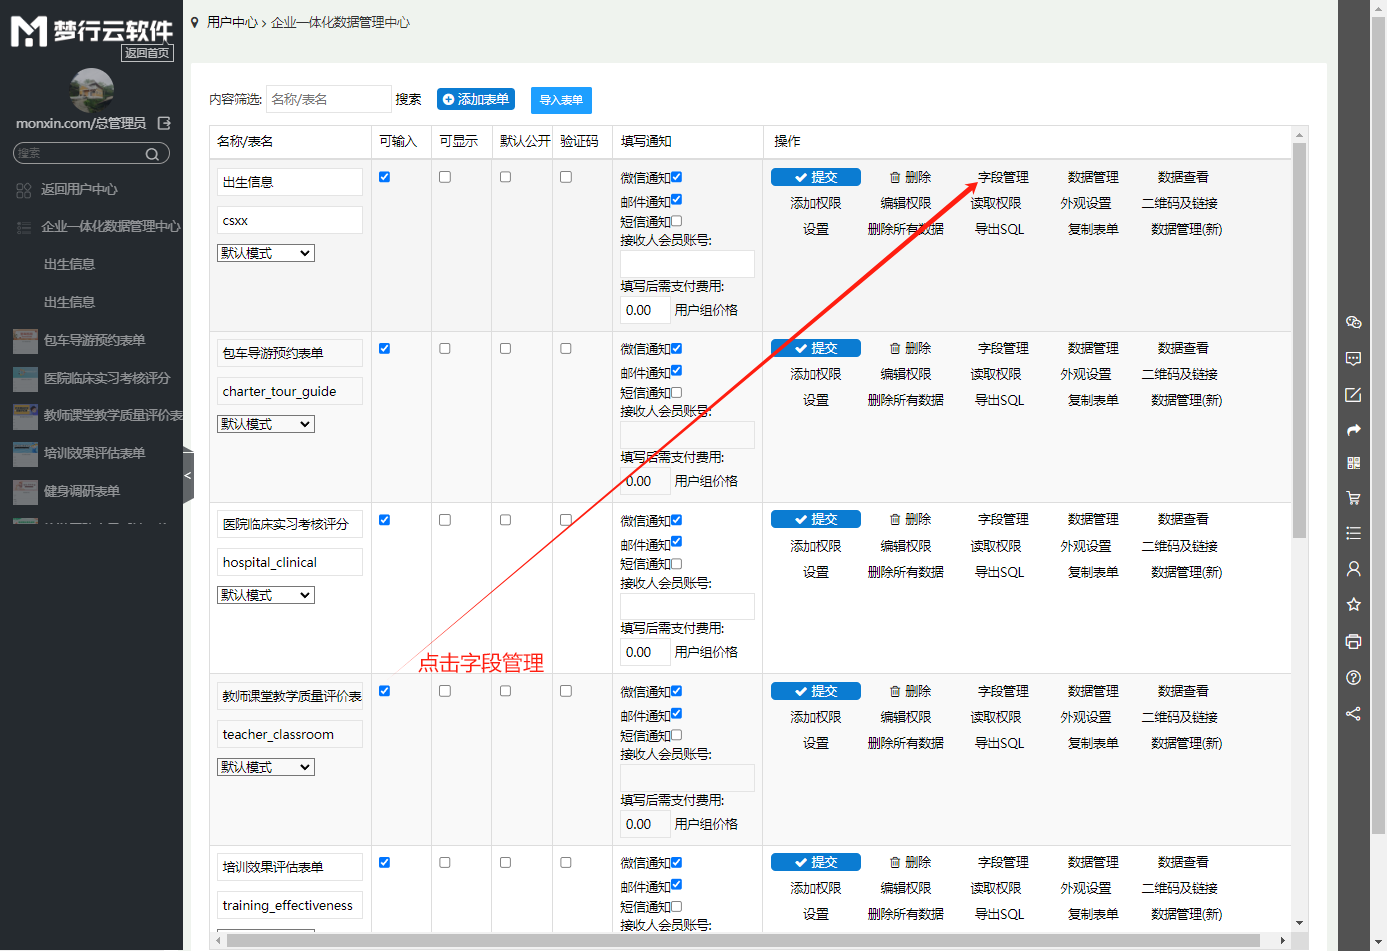Screen dimensions: 1387x951
Task: Click the 用户中心 breadcrumb link
Action: pos(232,22)
